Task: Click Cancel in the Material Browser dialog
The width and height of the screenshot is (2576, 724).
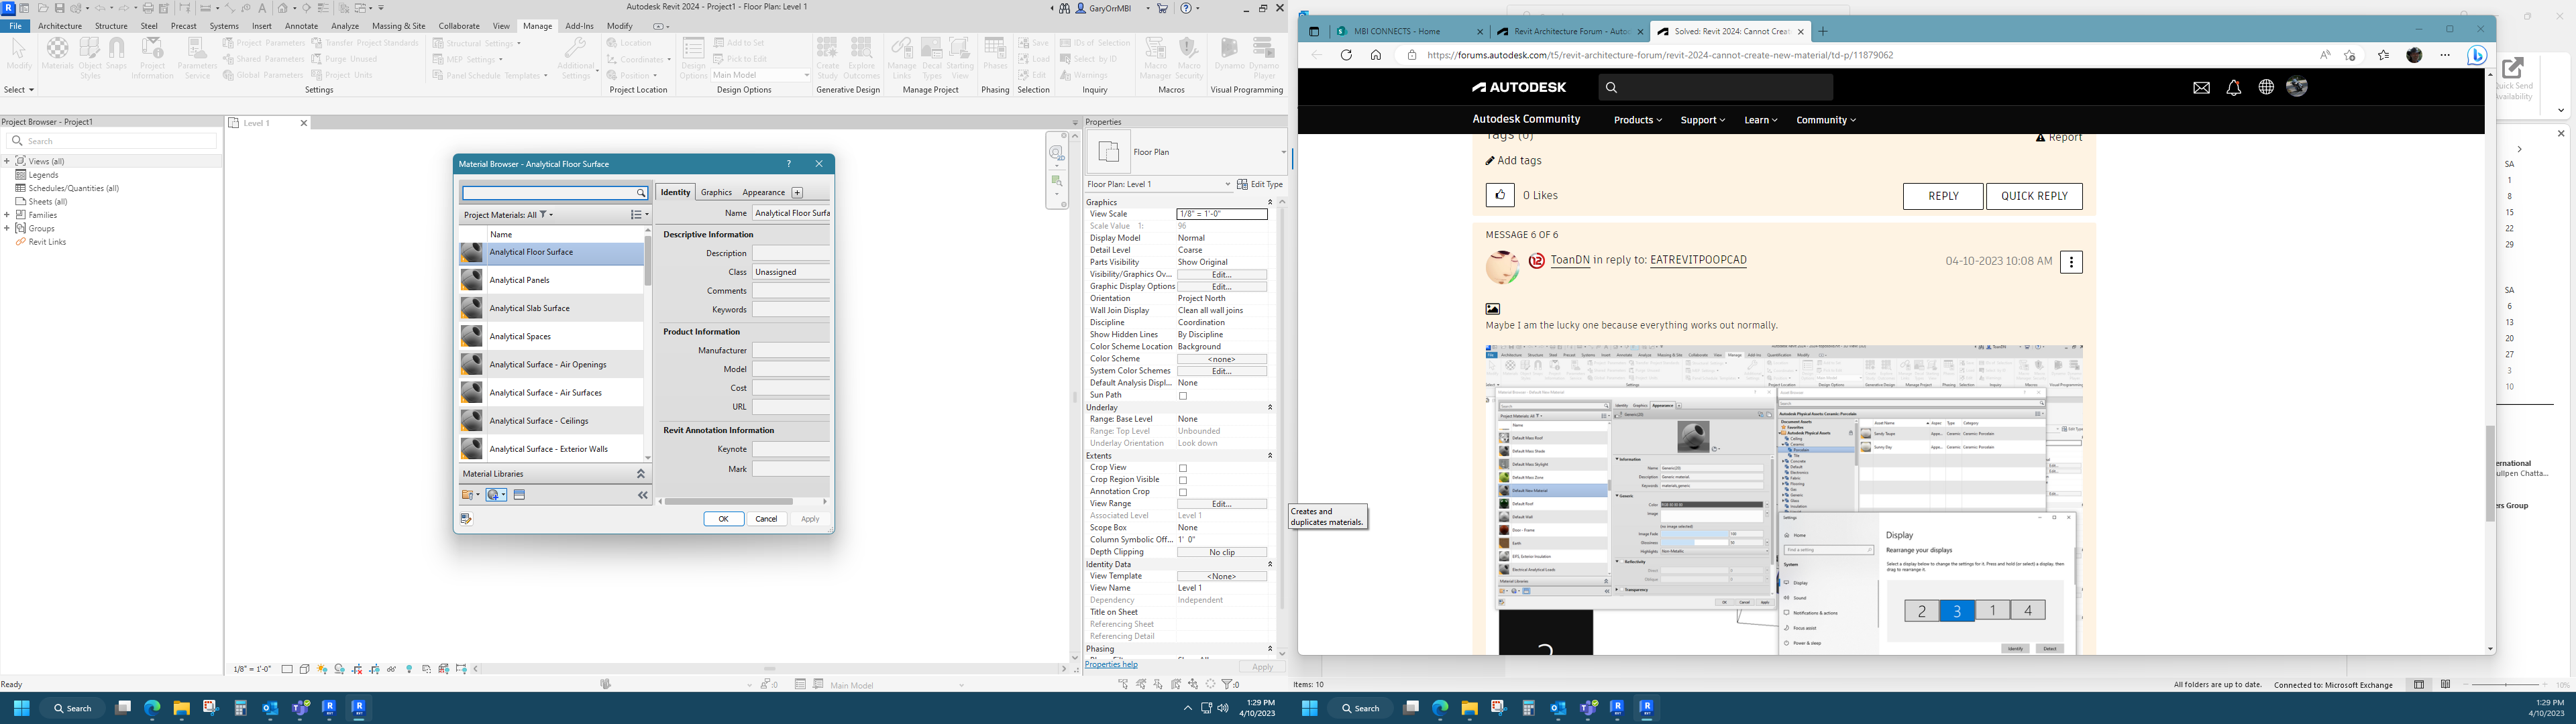Action: [766, 519]
